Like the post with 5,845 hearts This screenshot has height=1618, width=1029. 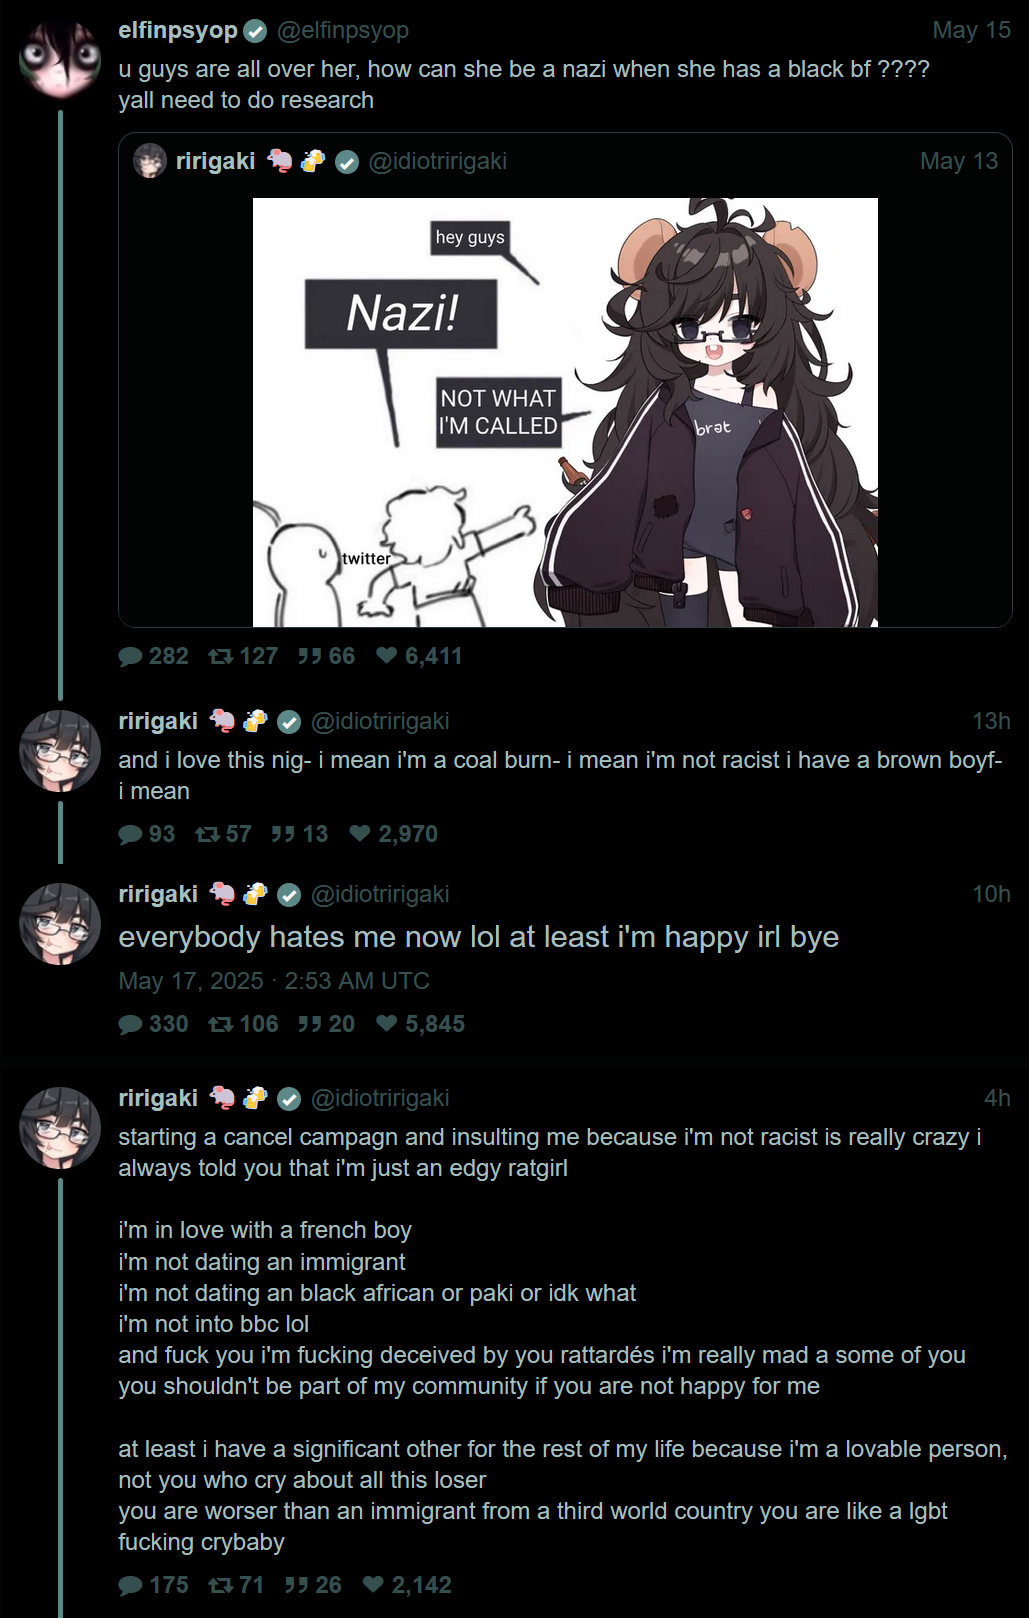pos(387,1024)
